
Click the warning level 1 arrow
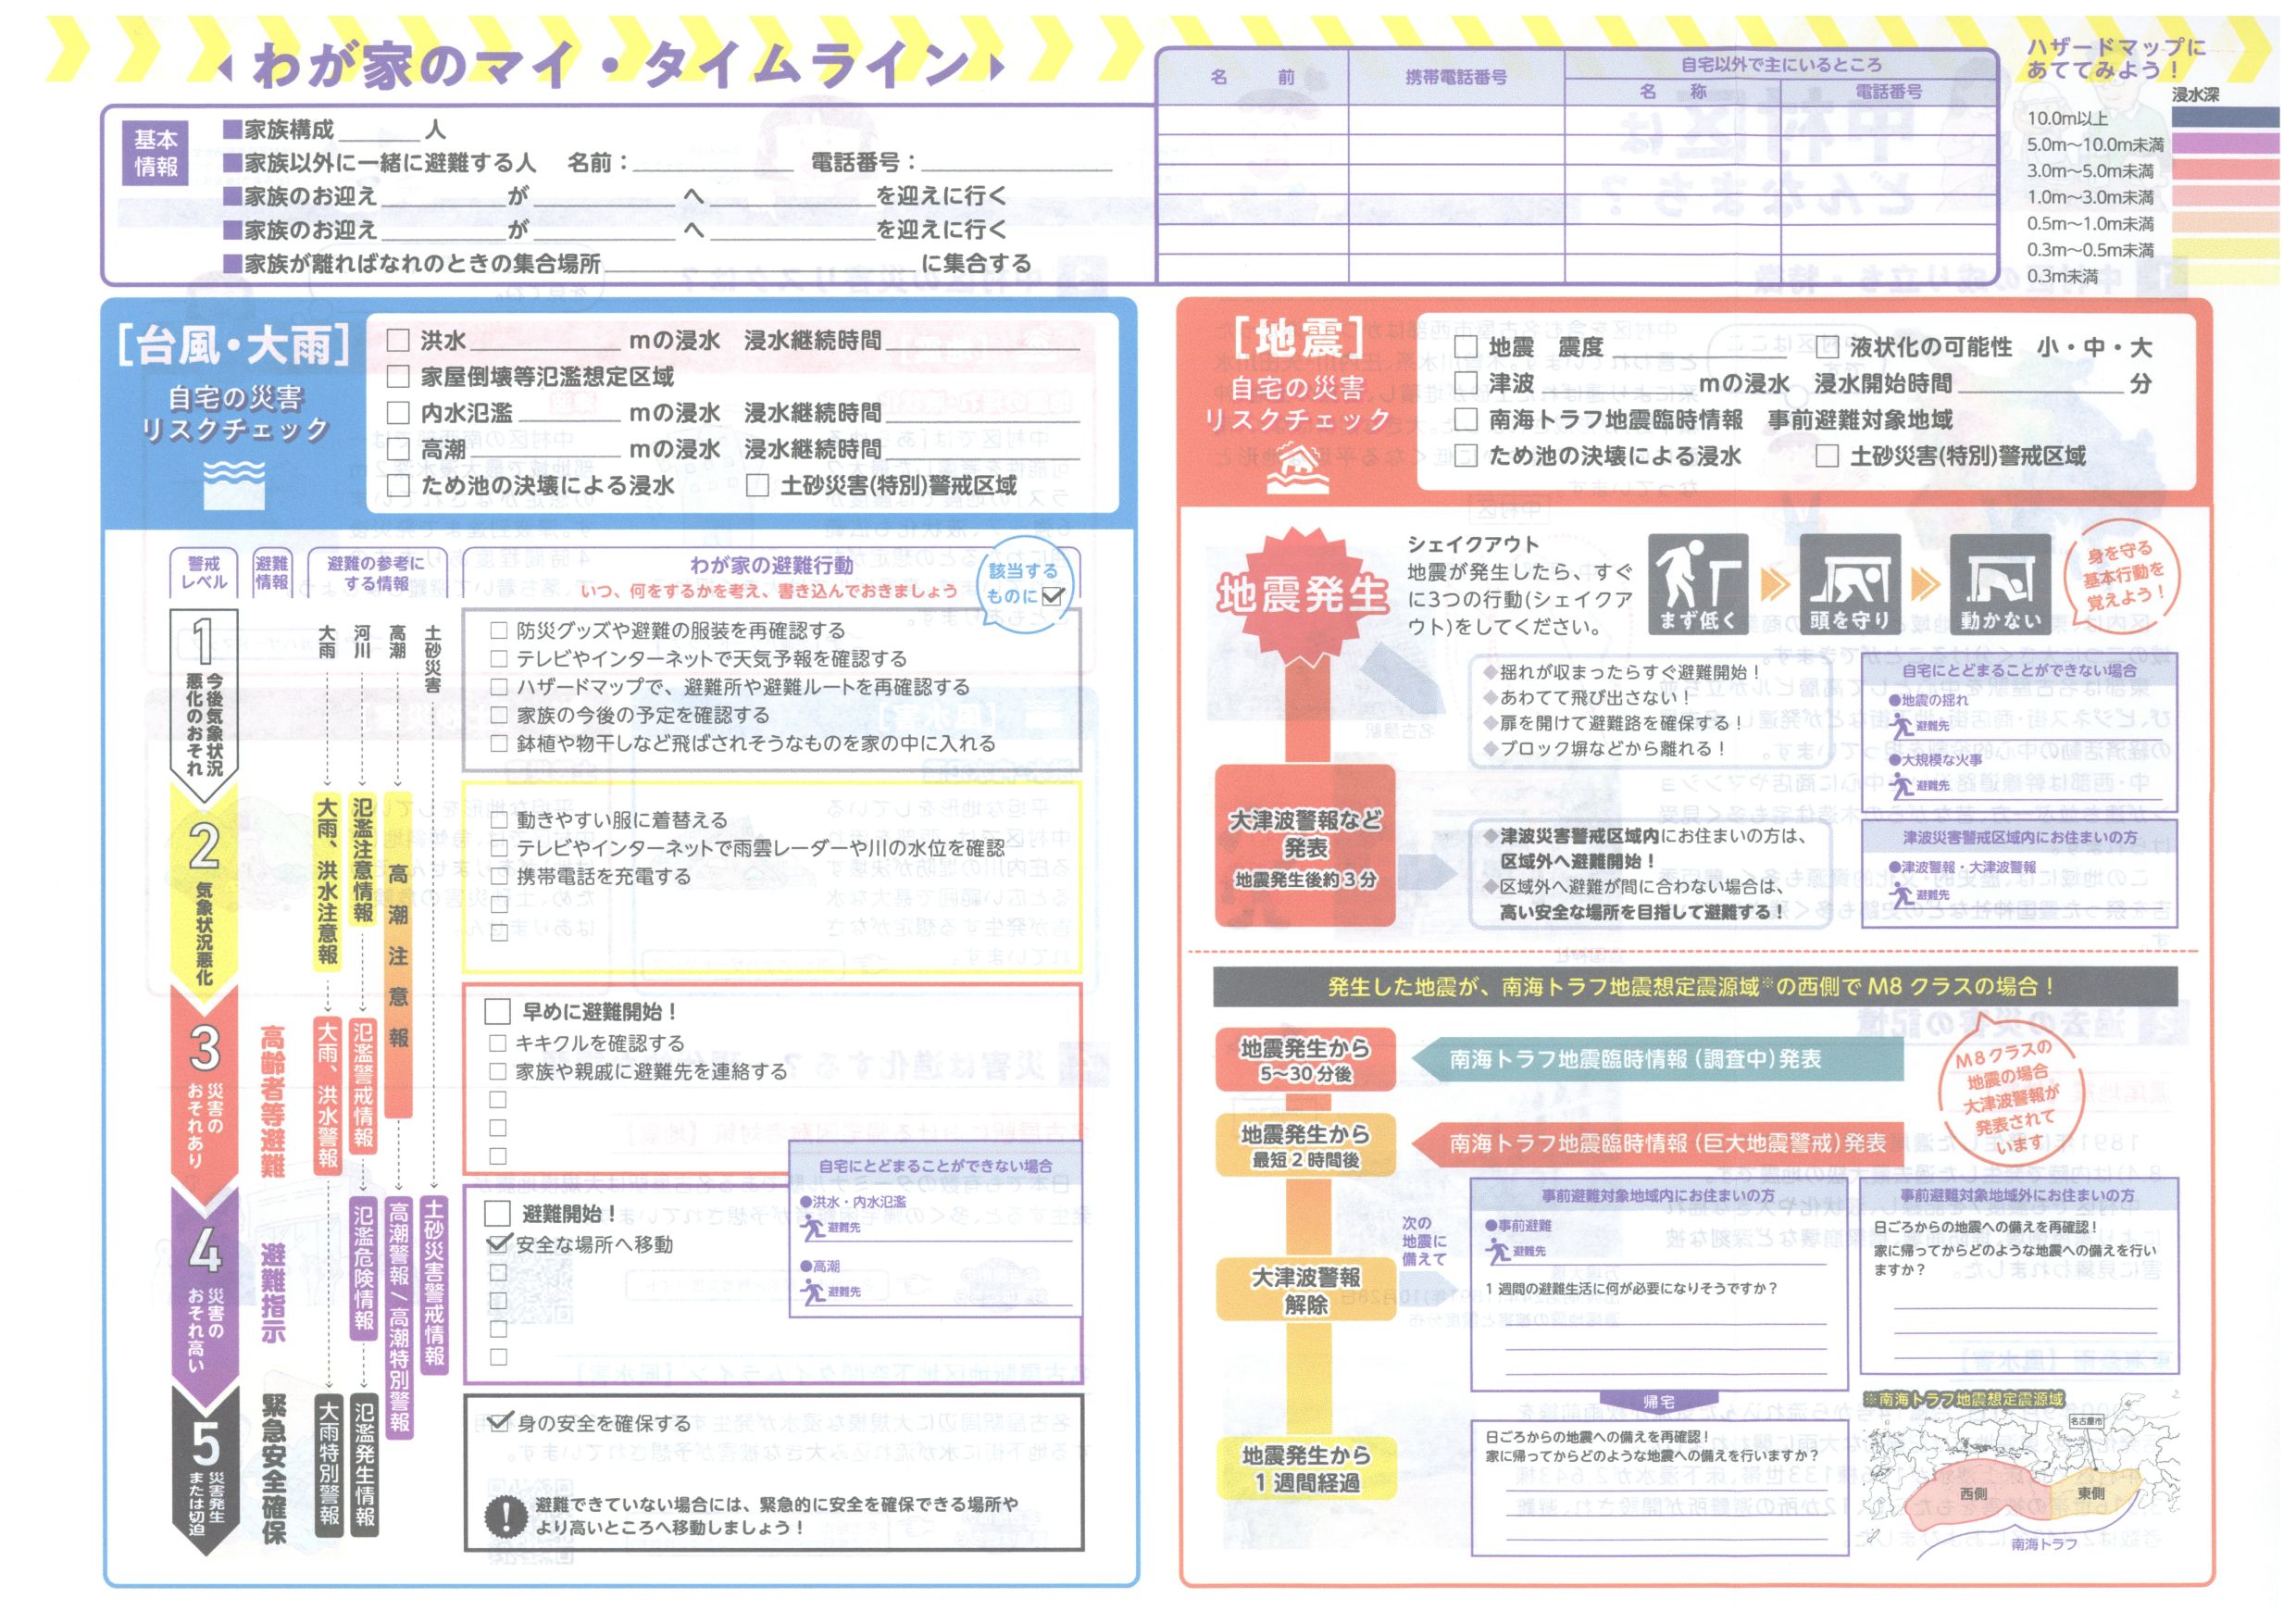204,705
